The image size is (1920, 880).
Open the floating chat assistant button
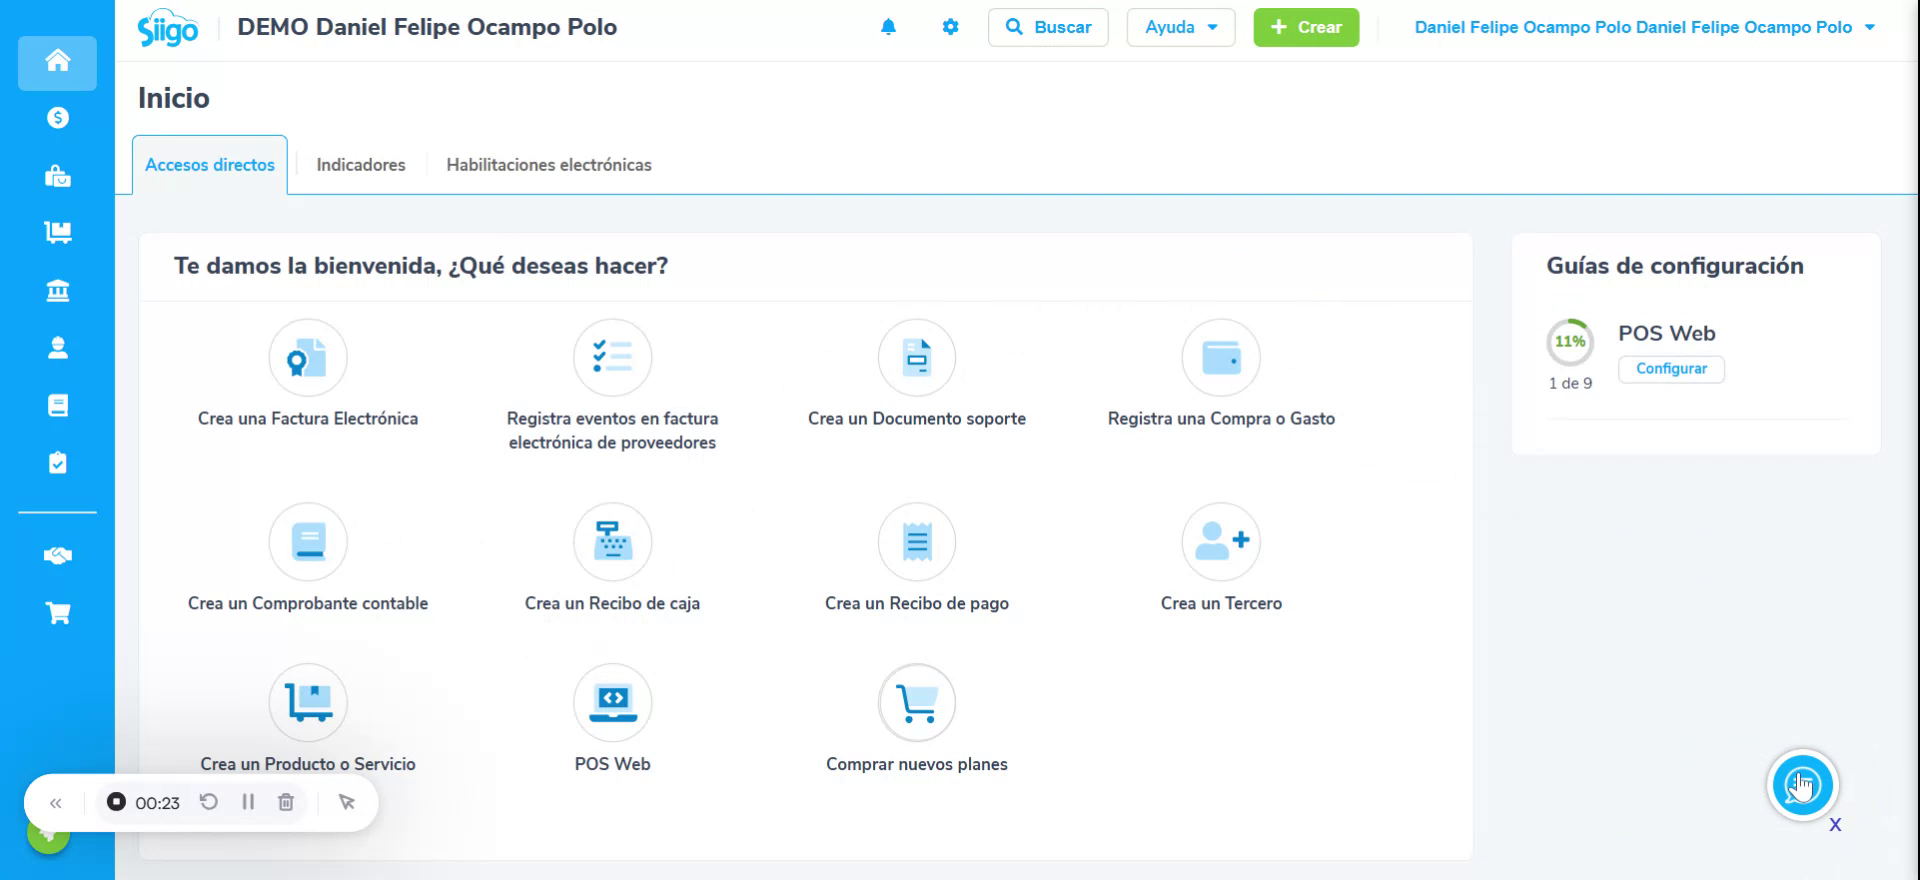pyautogui.click(x=1802, y=785)
